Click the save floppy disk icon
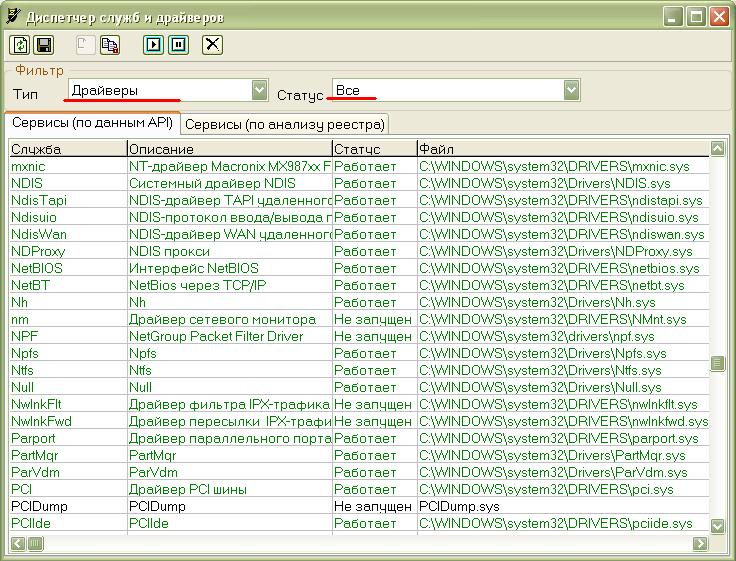This screenshot has width=736, height=561. tap(44, 45)
